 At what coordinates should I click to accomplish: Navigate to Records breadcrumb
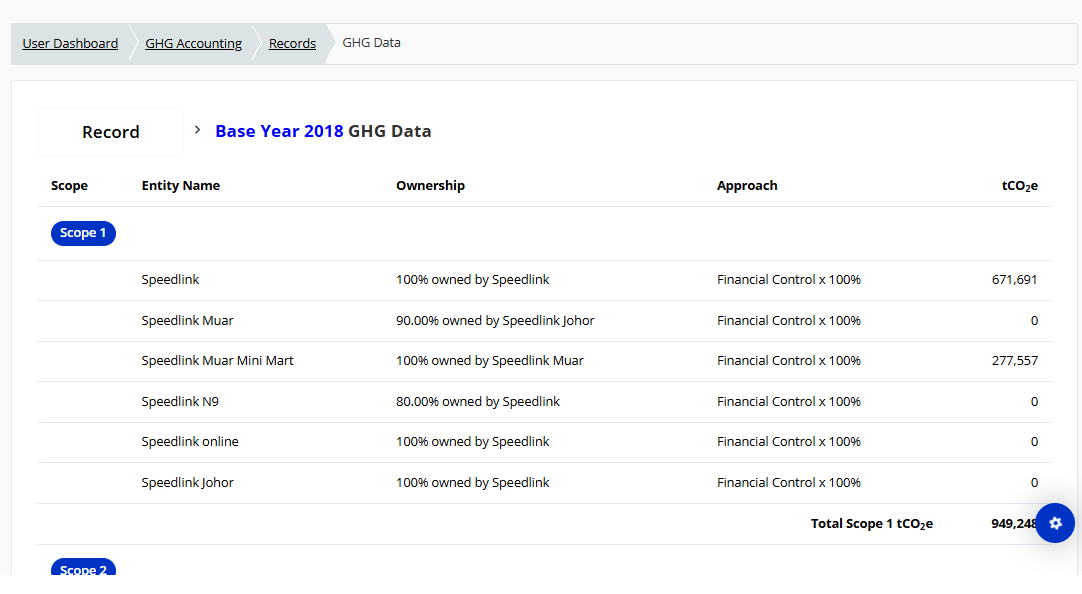click(292, 44)
